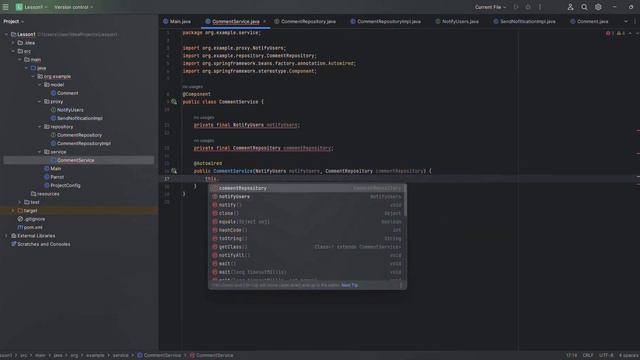Switch to the Main.java tab
Screen dimensions: 640x360
pyautogui.click(x=177, y=21)
